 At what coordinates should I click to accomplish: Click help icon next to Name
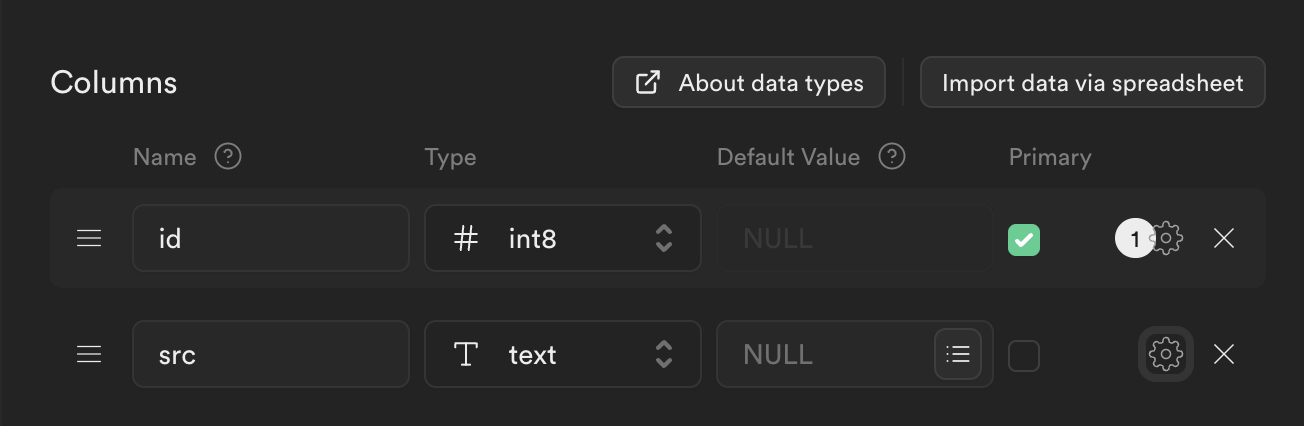(x=229, y=157)
